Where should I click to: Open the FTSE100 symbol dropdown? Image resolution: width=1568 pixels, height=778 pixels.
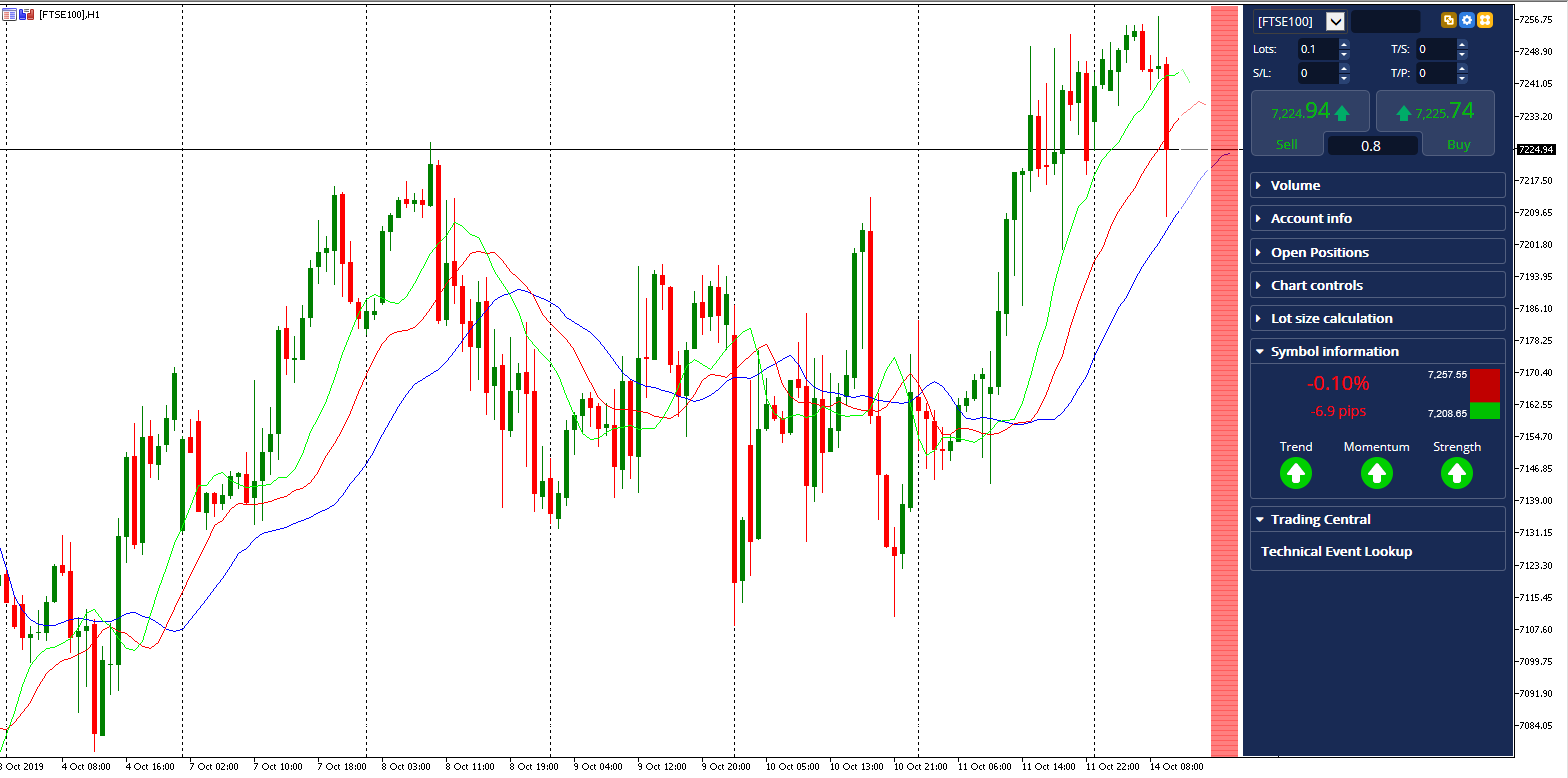pyautogui.click(x=1335, y=21)
